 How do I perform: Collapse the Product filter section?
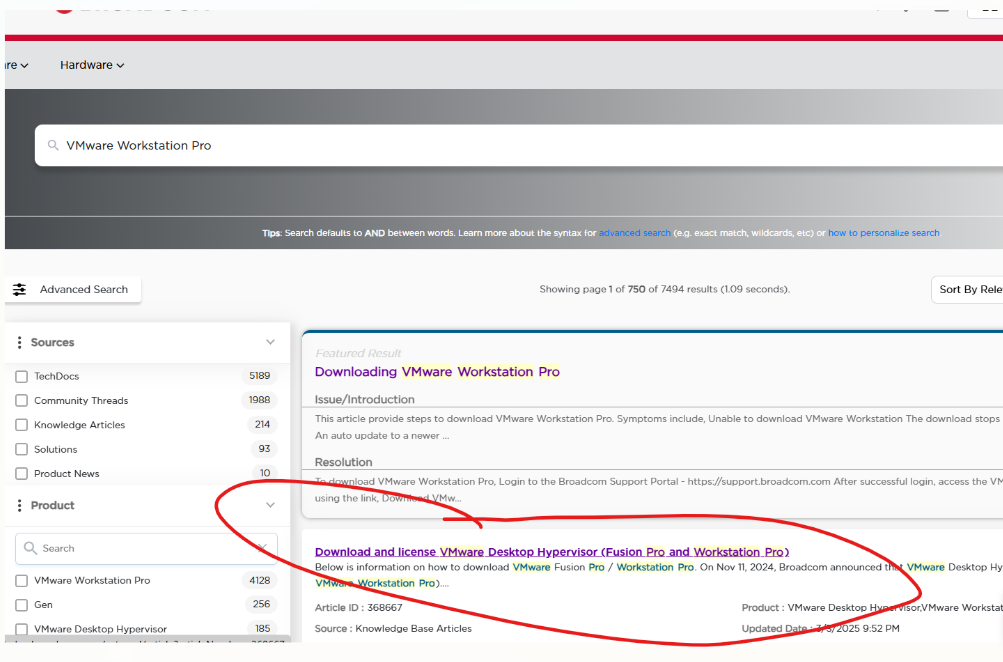(270, 505)
